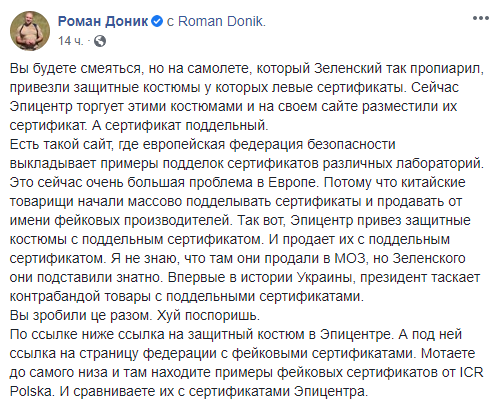Click the phrase Вы зробили це разом
The height and width of the screenshot is (406, 497).
81,316
